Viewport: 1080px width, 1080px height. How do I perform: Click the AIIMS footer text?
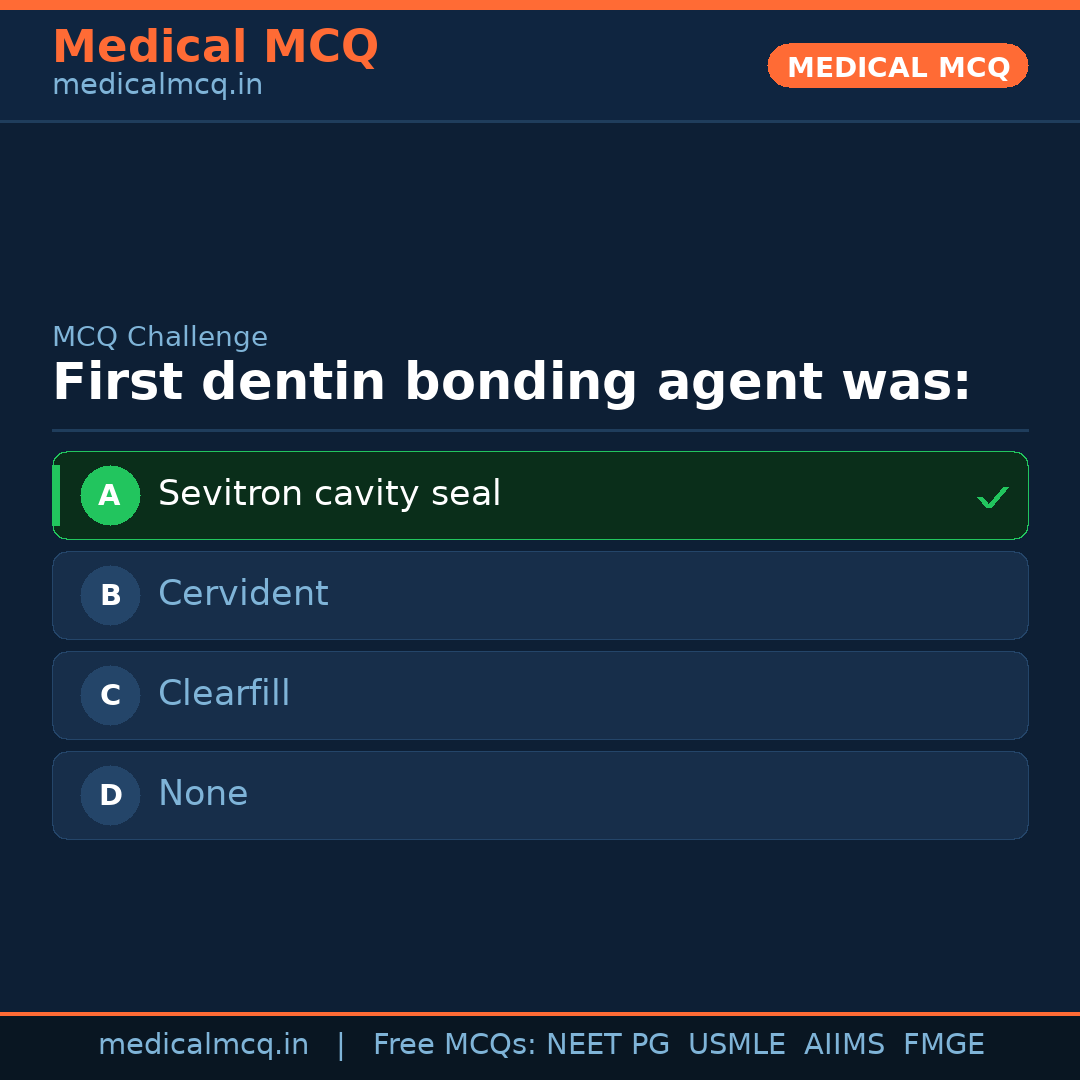844,1045
